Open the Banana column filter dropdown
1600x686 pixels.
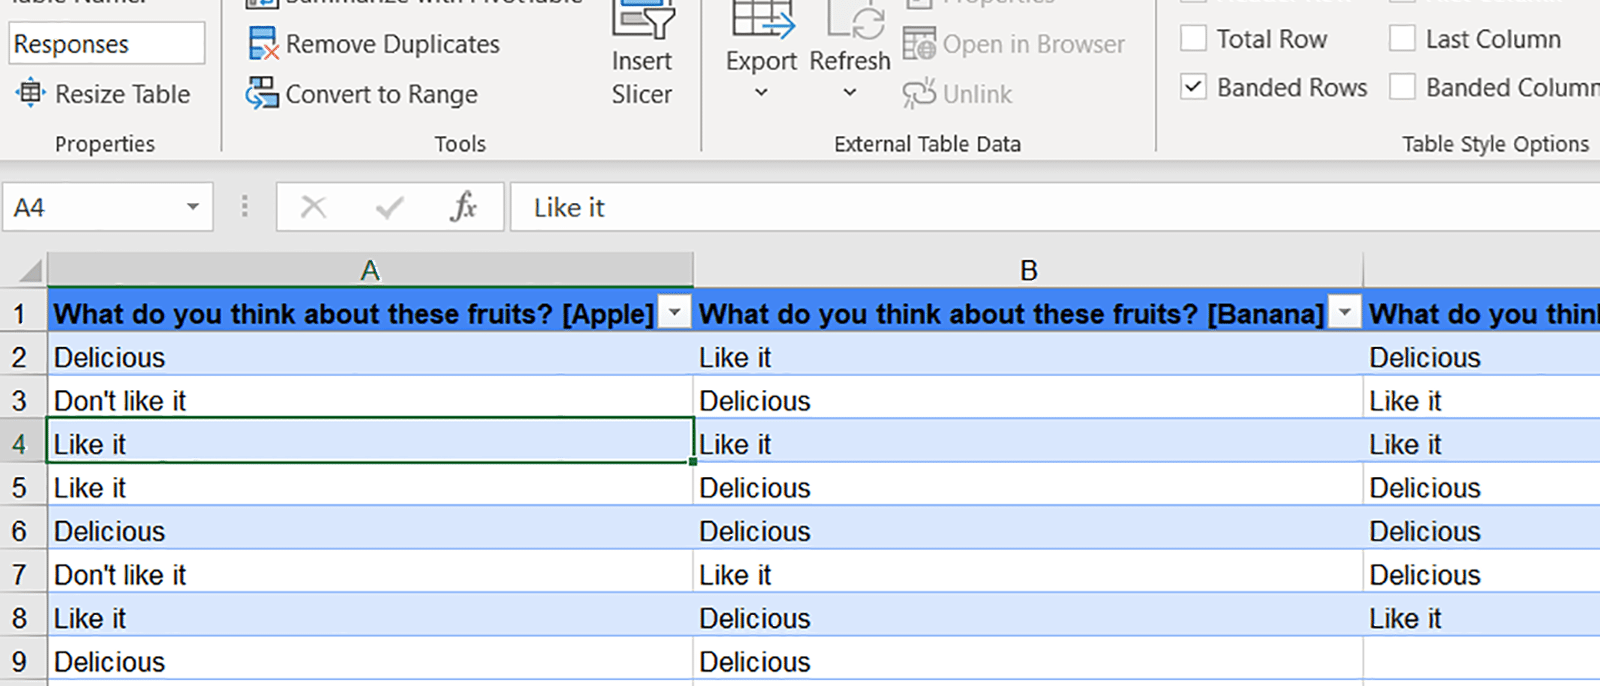pyautogui.click(x=1345, y=313)
